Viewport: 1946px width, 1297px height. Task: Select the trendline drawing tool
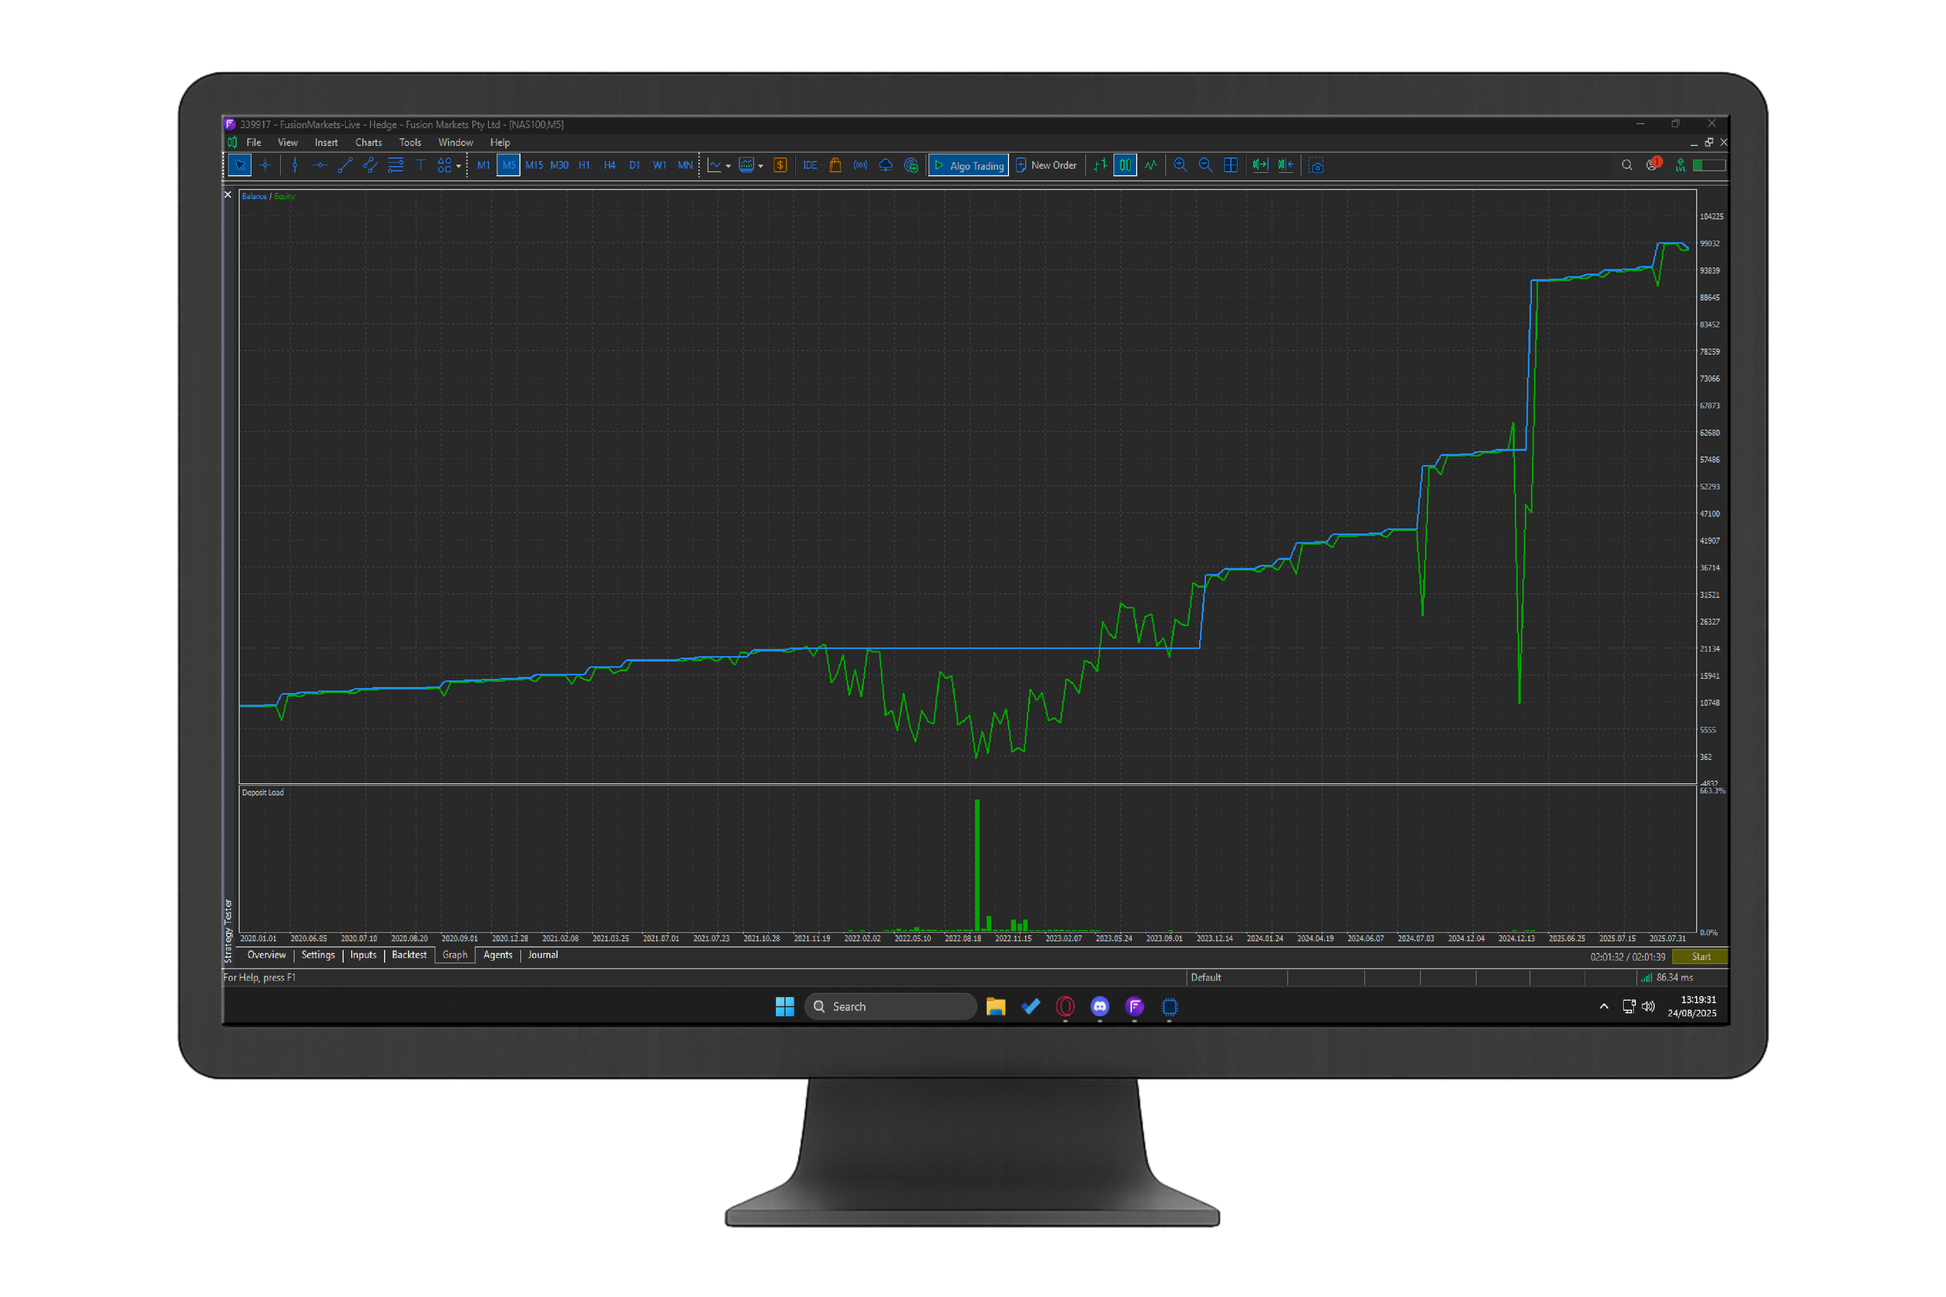(345, 166)
